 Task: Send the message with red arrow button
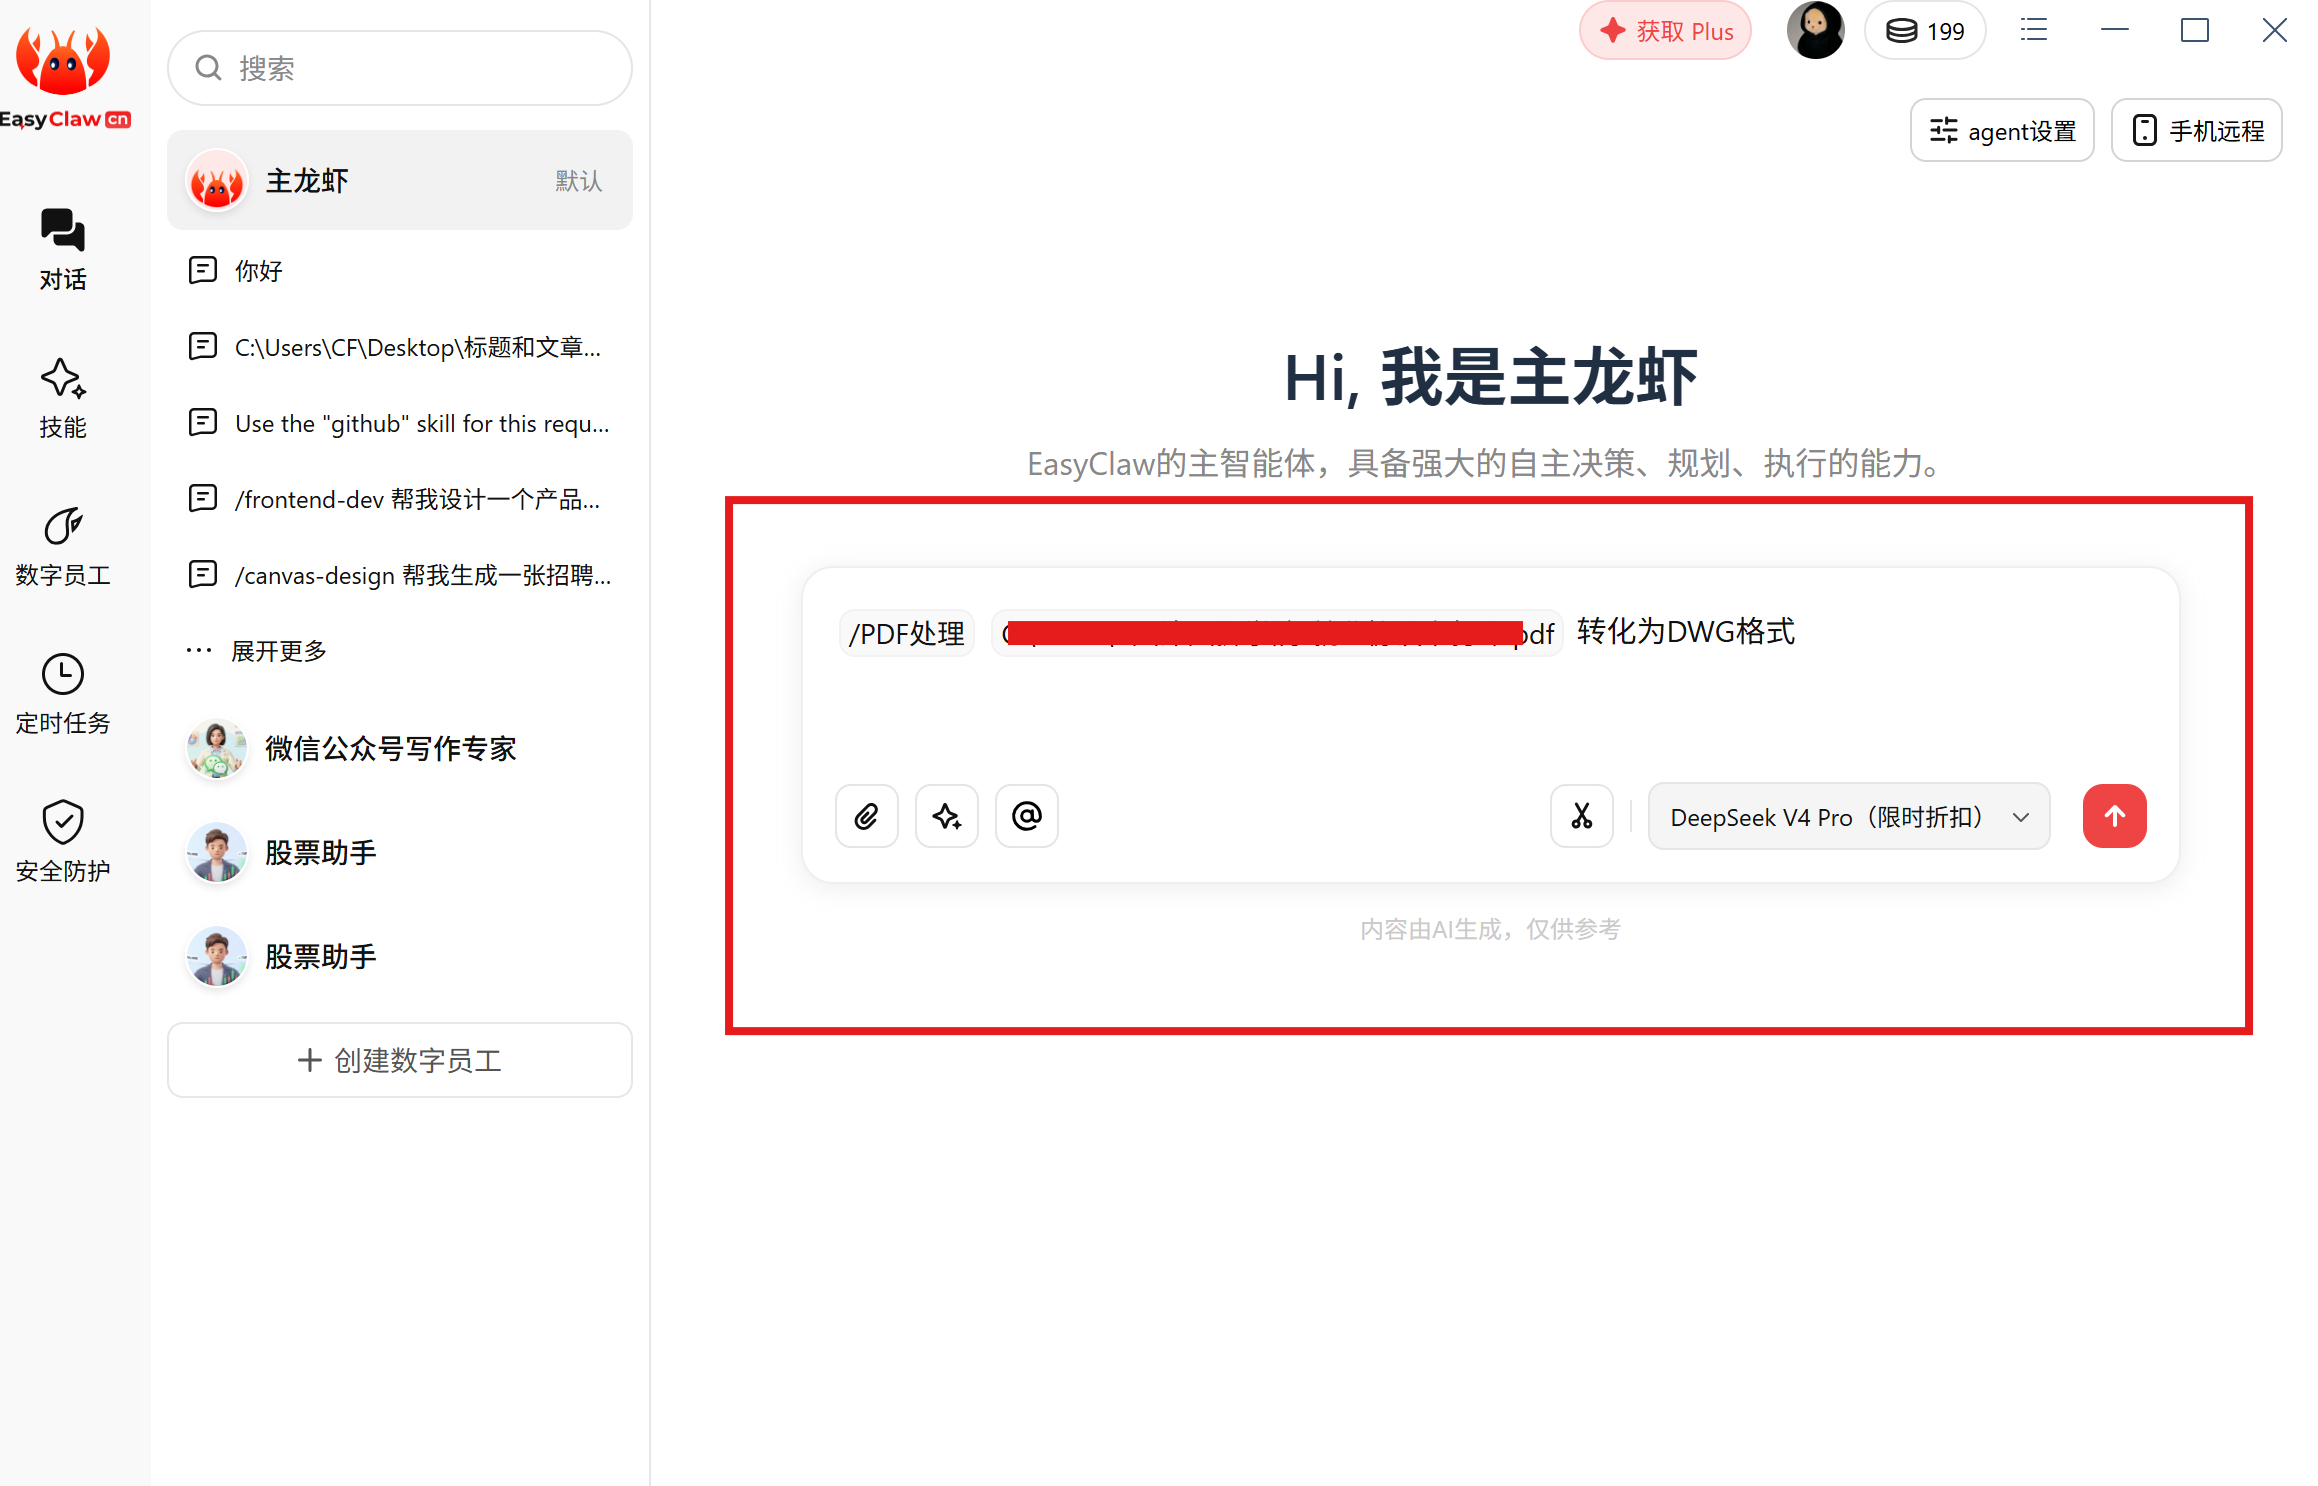point(2114,816)
